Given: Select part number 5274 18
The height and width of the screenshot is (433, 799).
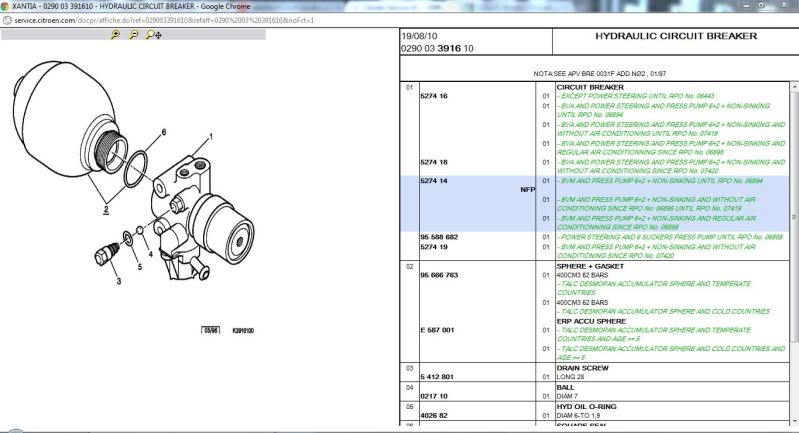Looking at the screenshot, I should pyautogui.click(x=434, y=162).
